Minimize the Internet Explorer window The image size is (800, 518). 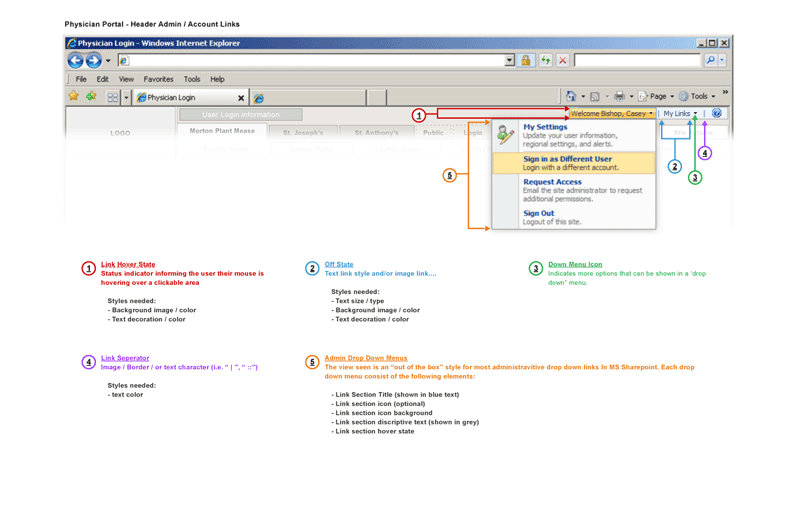click(x=701, y=43)
